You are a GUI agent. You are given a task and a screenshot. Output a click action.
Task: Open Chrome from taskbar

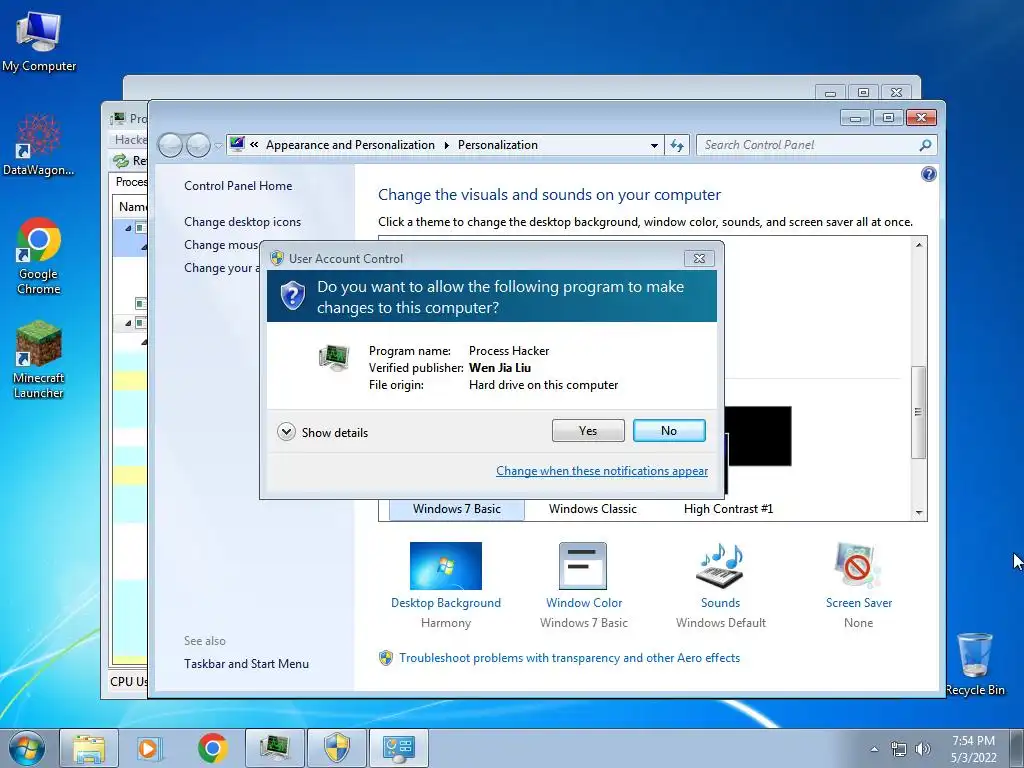[212, 748]
